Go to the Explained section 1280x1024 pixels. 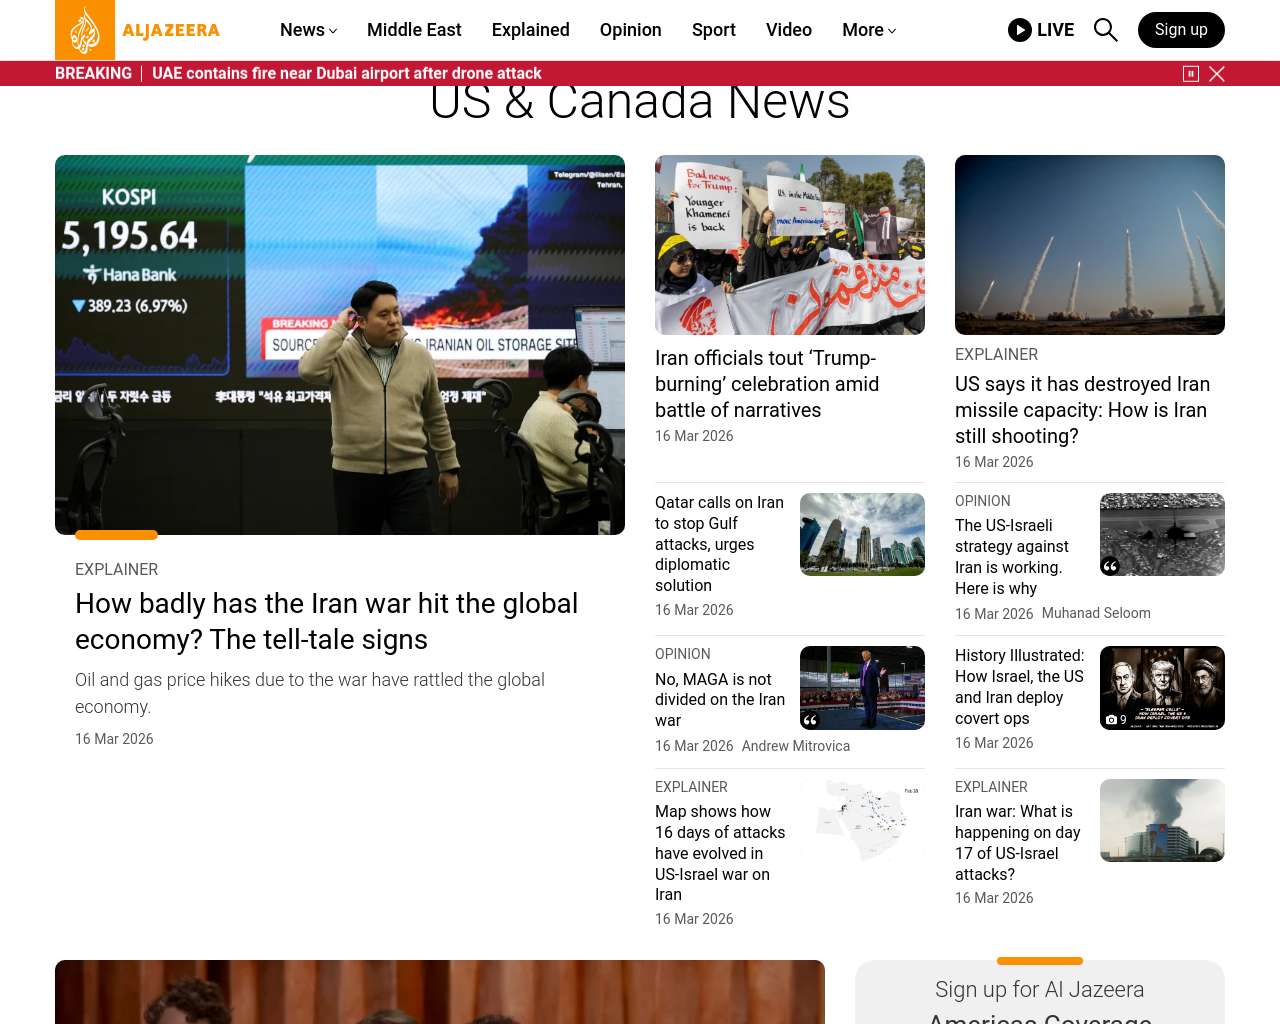tap(530, 30)
